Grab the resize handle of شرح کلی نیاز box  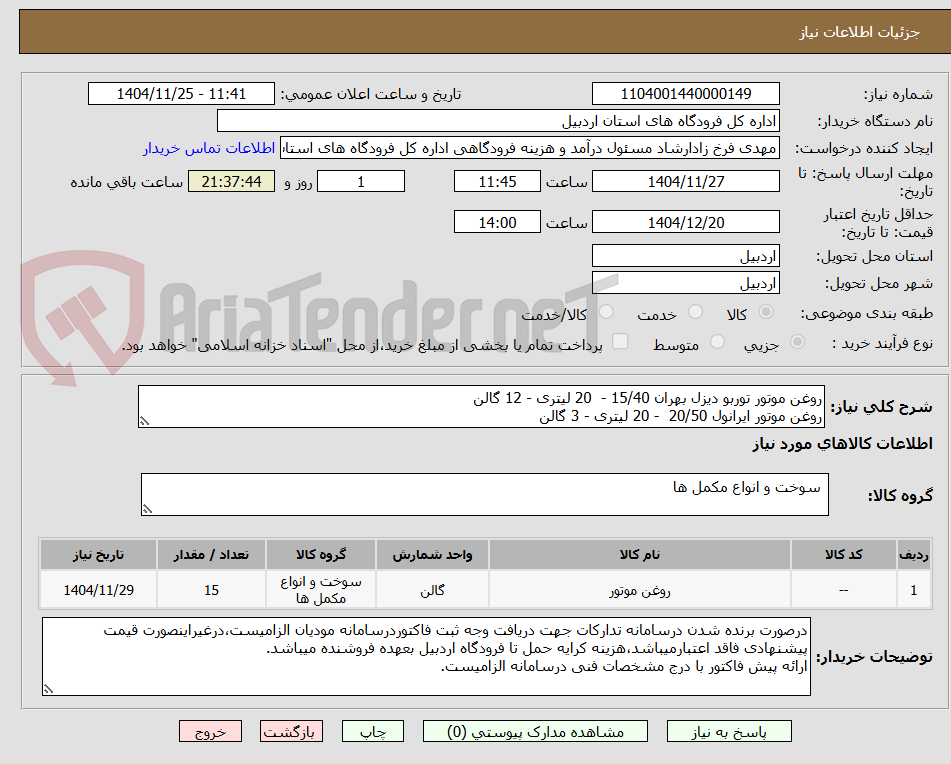click(x=144, y=421)
